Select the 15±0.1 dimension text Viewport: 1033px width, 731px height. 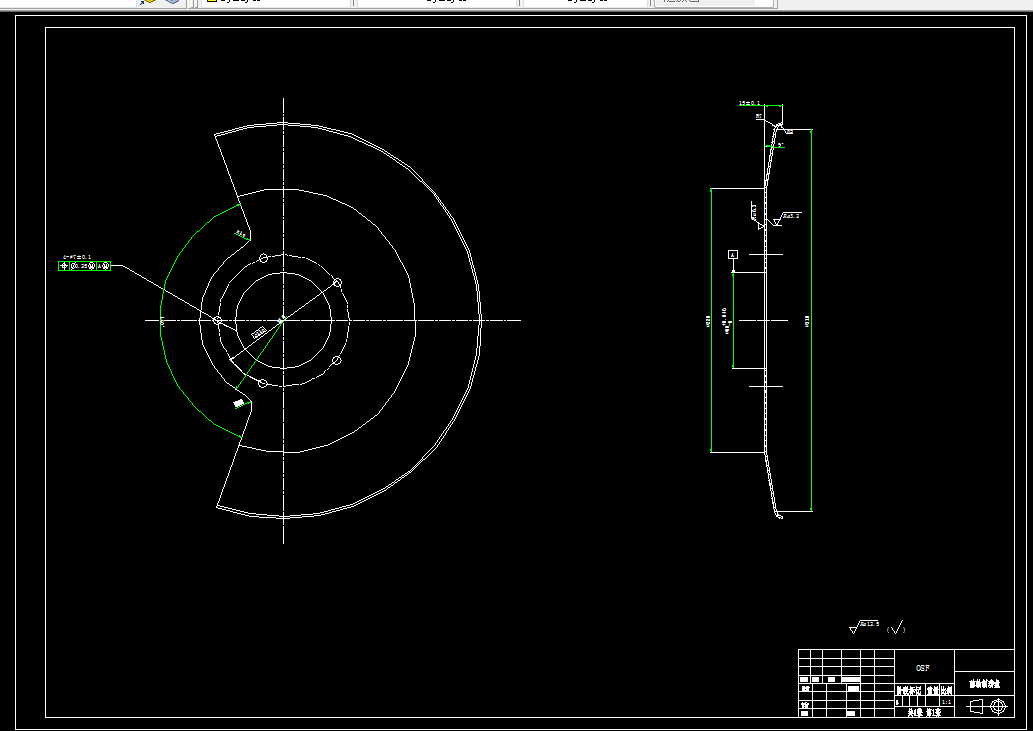point(749,103)
